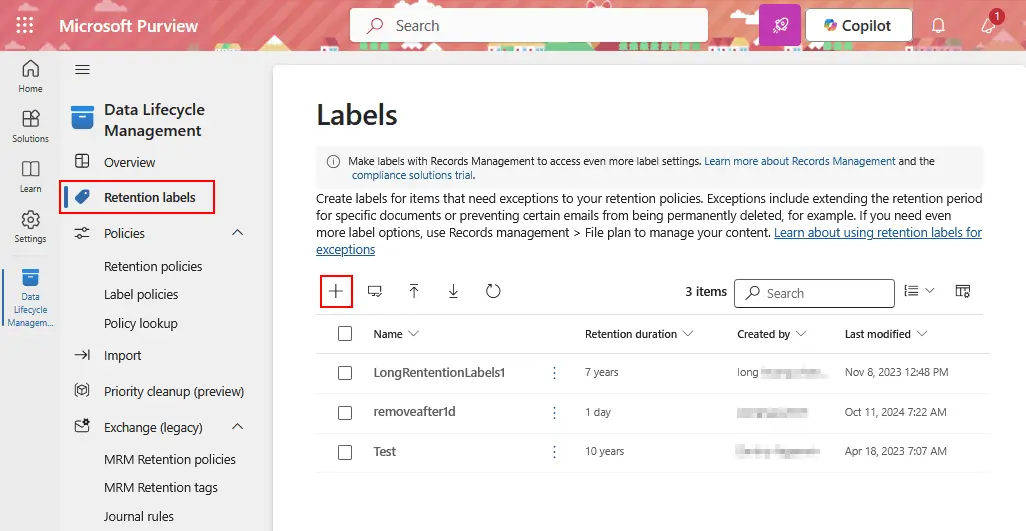Collapse the Exchange (legacy) chevron
The image size is (1026, 531).
[x=238, y=427]
